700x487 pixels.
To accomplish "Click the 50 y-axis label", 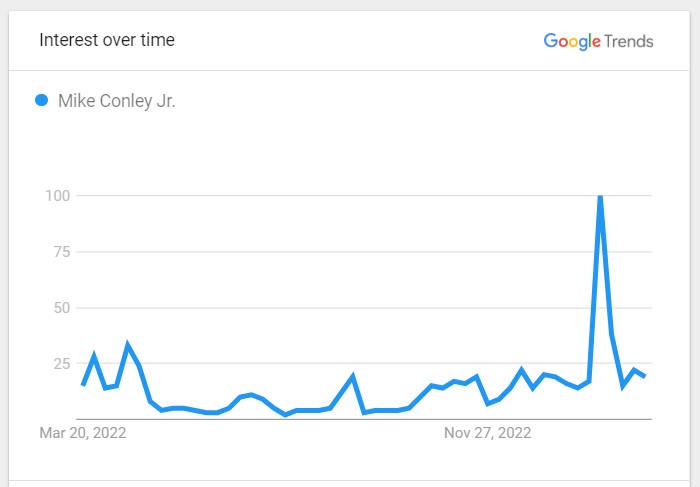I will [62, 308].
